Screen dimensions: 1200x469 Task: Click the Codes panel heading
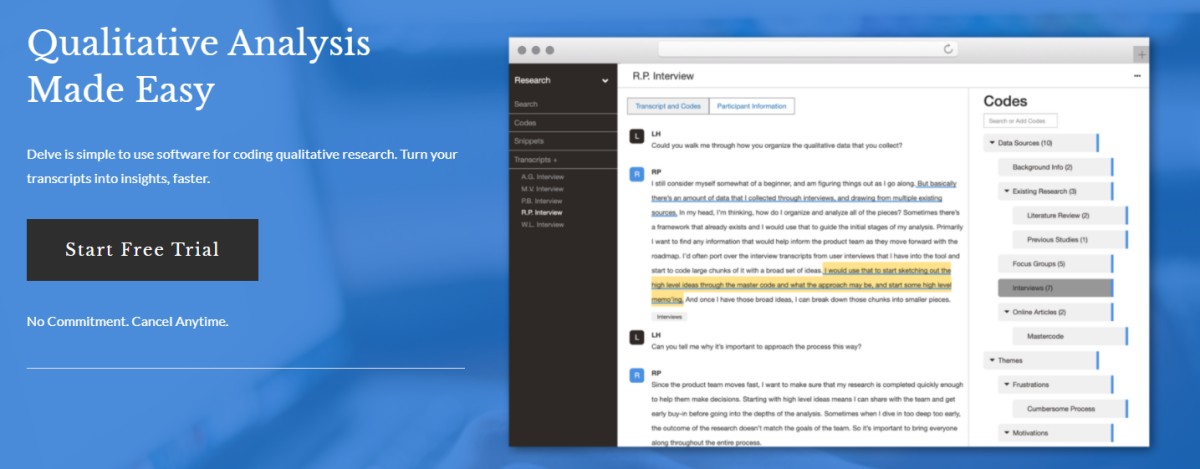coord(1005,101)
